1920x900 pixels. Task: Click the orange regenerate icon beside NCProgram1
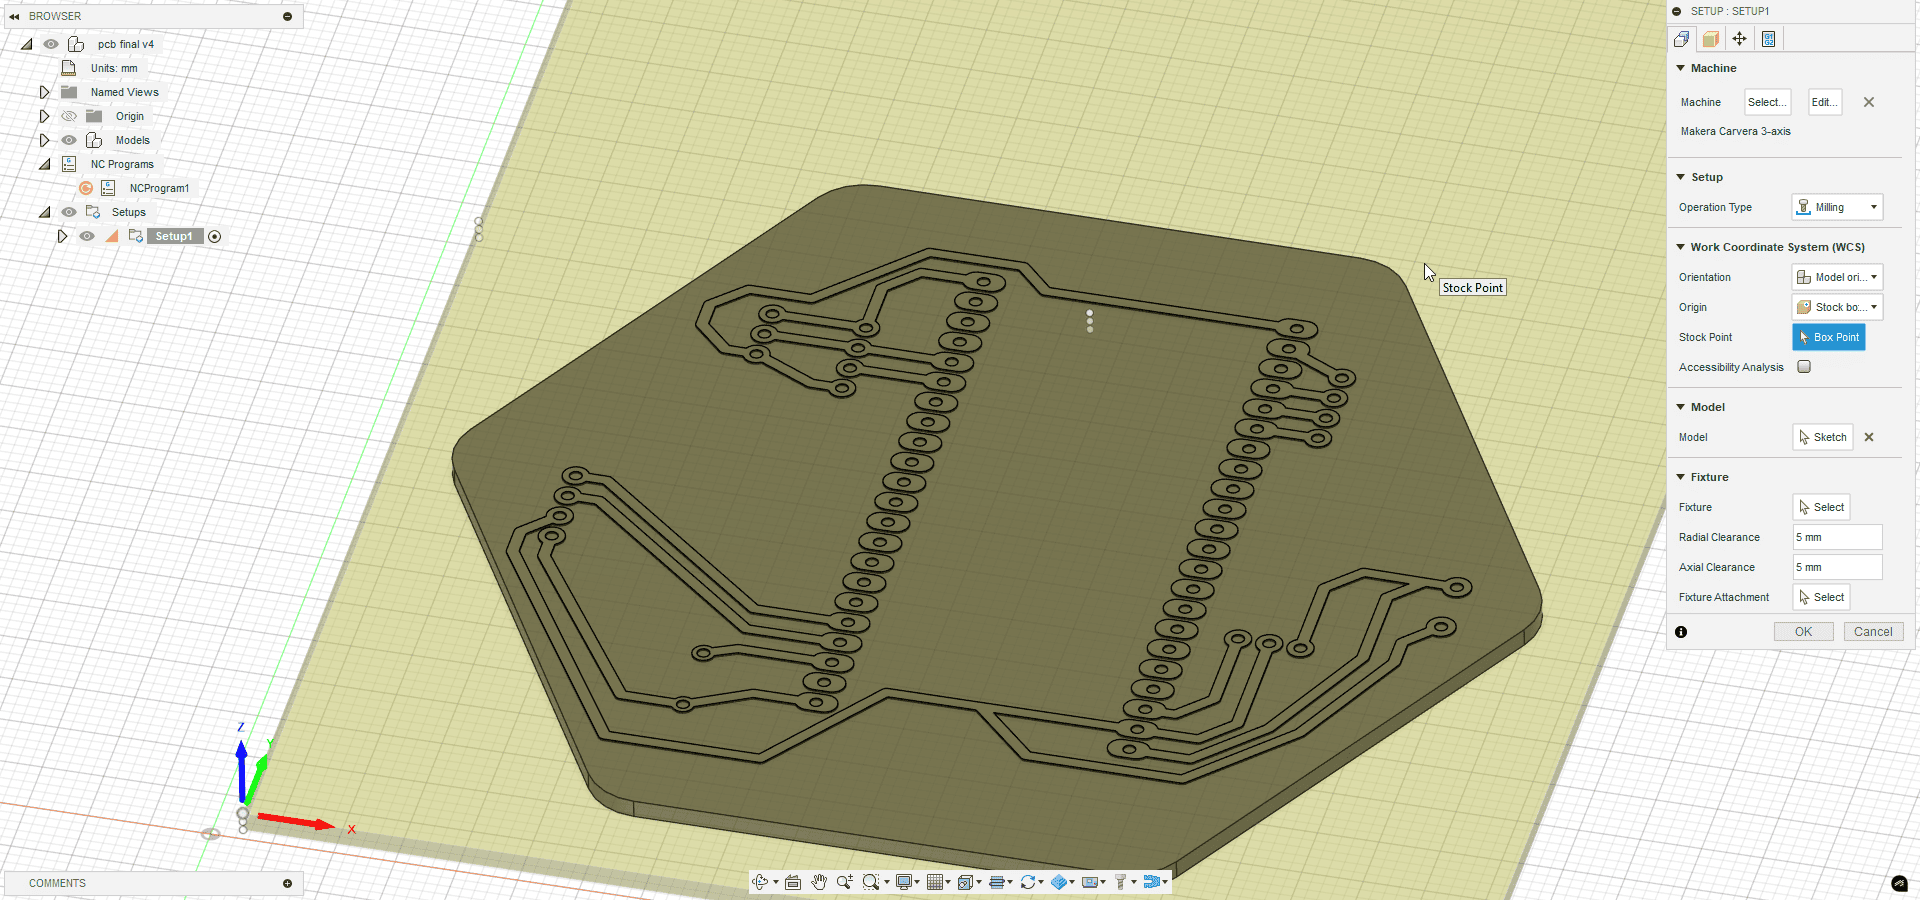[x=86, y=188]
